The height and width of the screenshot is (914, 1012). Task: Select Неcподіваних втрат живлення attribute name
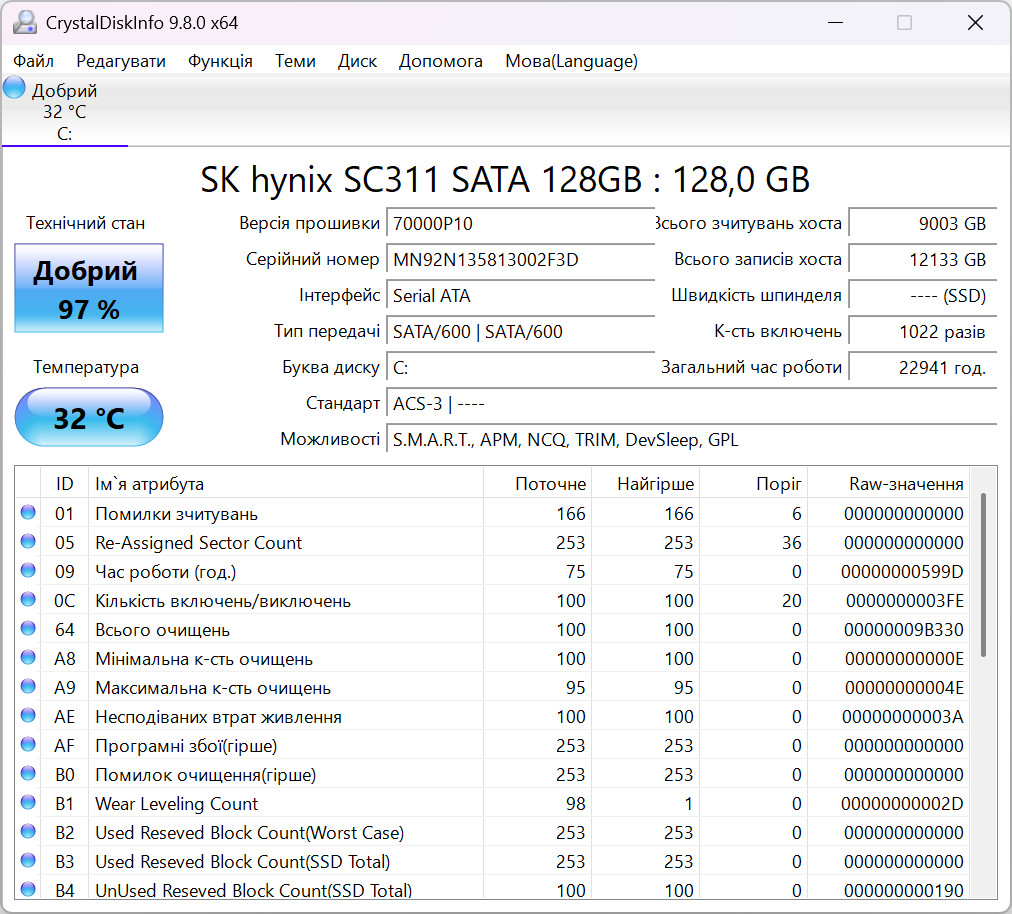218,716
